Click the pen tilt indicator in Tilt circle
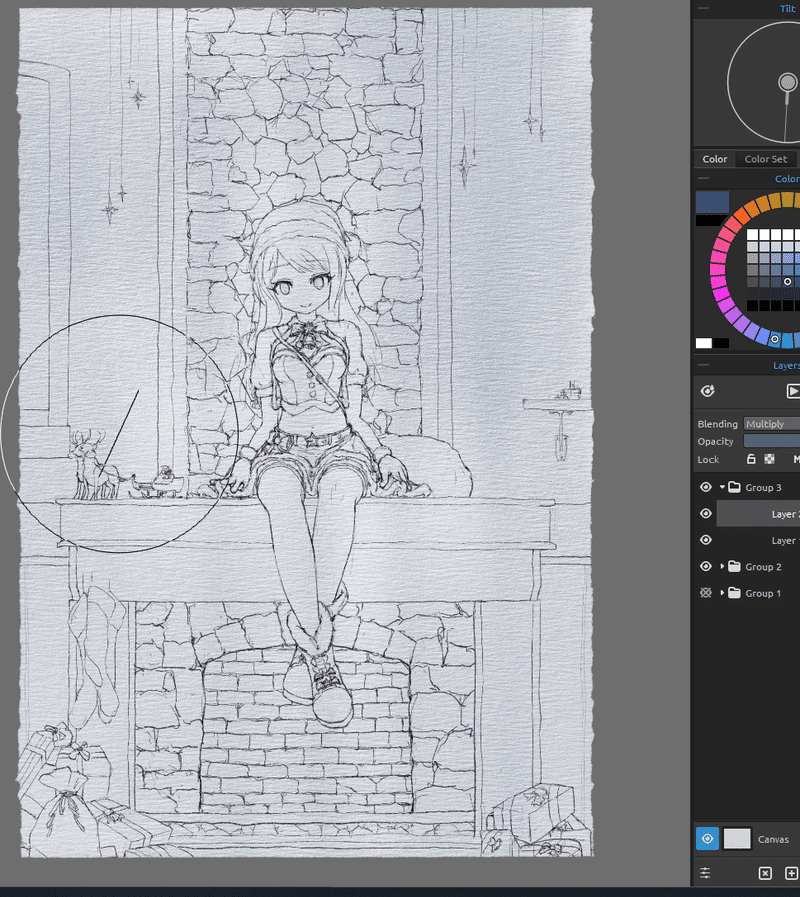 click(x=787, y=83)
